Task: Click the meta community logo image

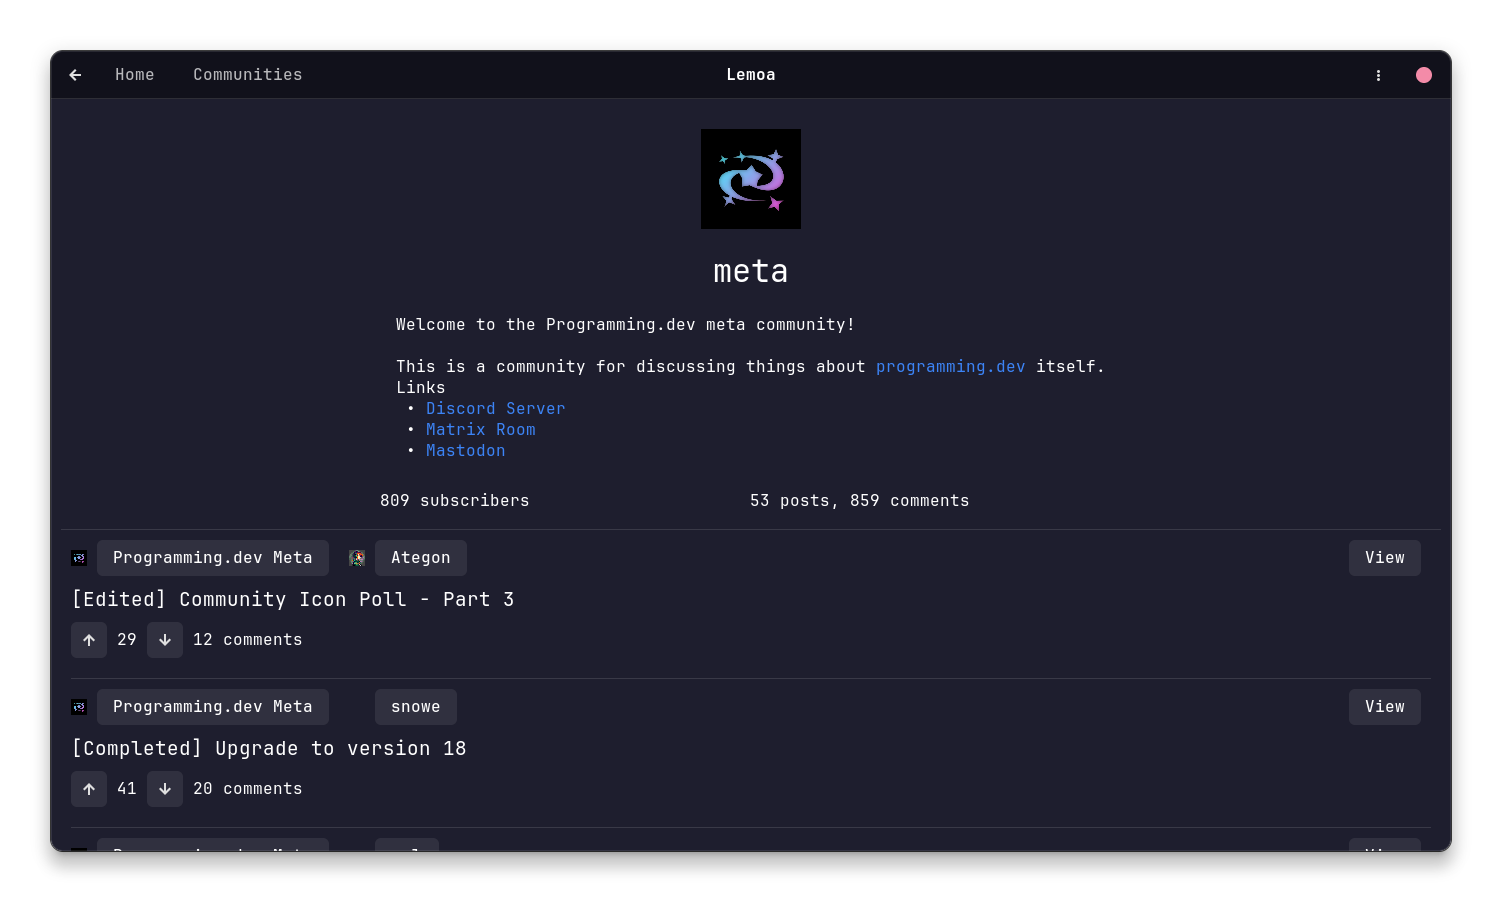Action: click(x=750, y=179)
